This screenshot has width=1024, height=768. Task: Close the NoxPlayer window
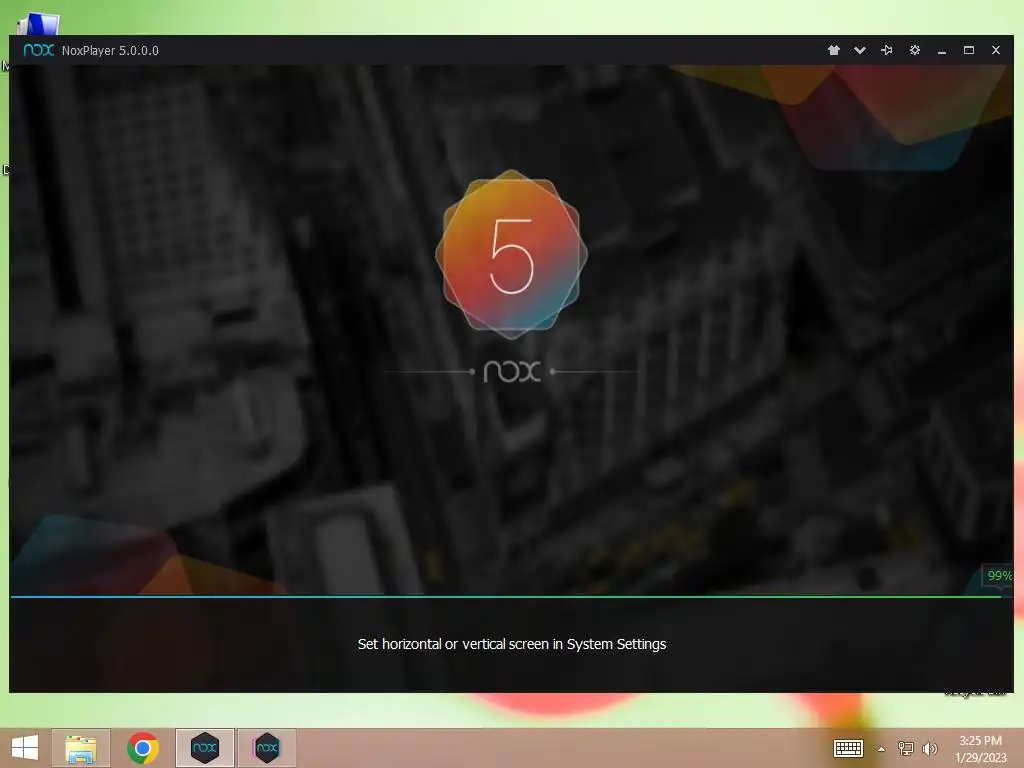click(996, 50)
